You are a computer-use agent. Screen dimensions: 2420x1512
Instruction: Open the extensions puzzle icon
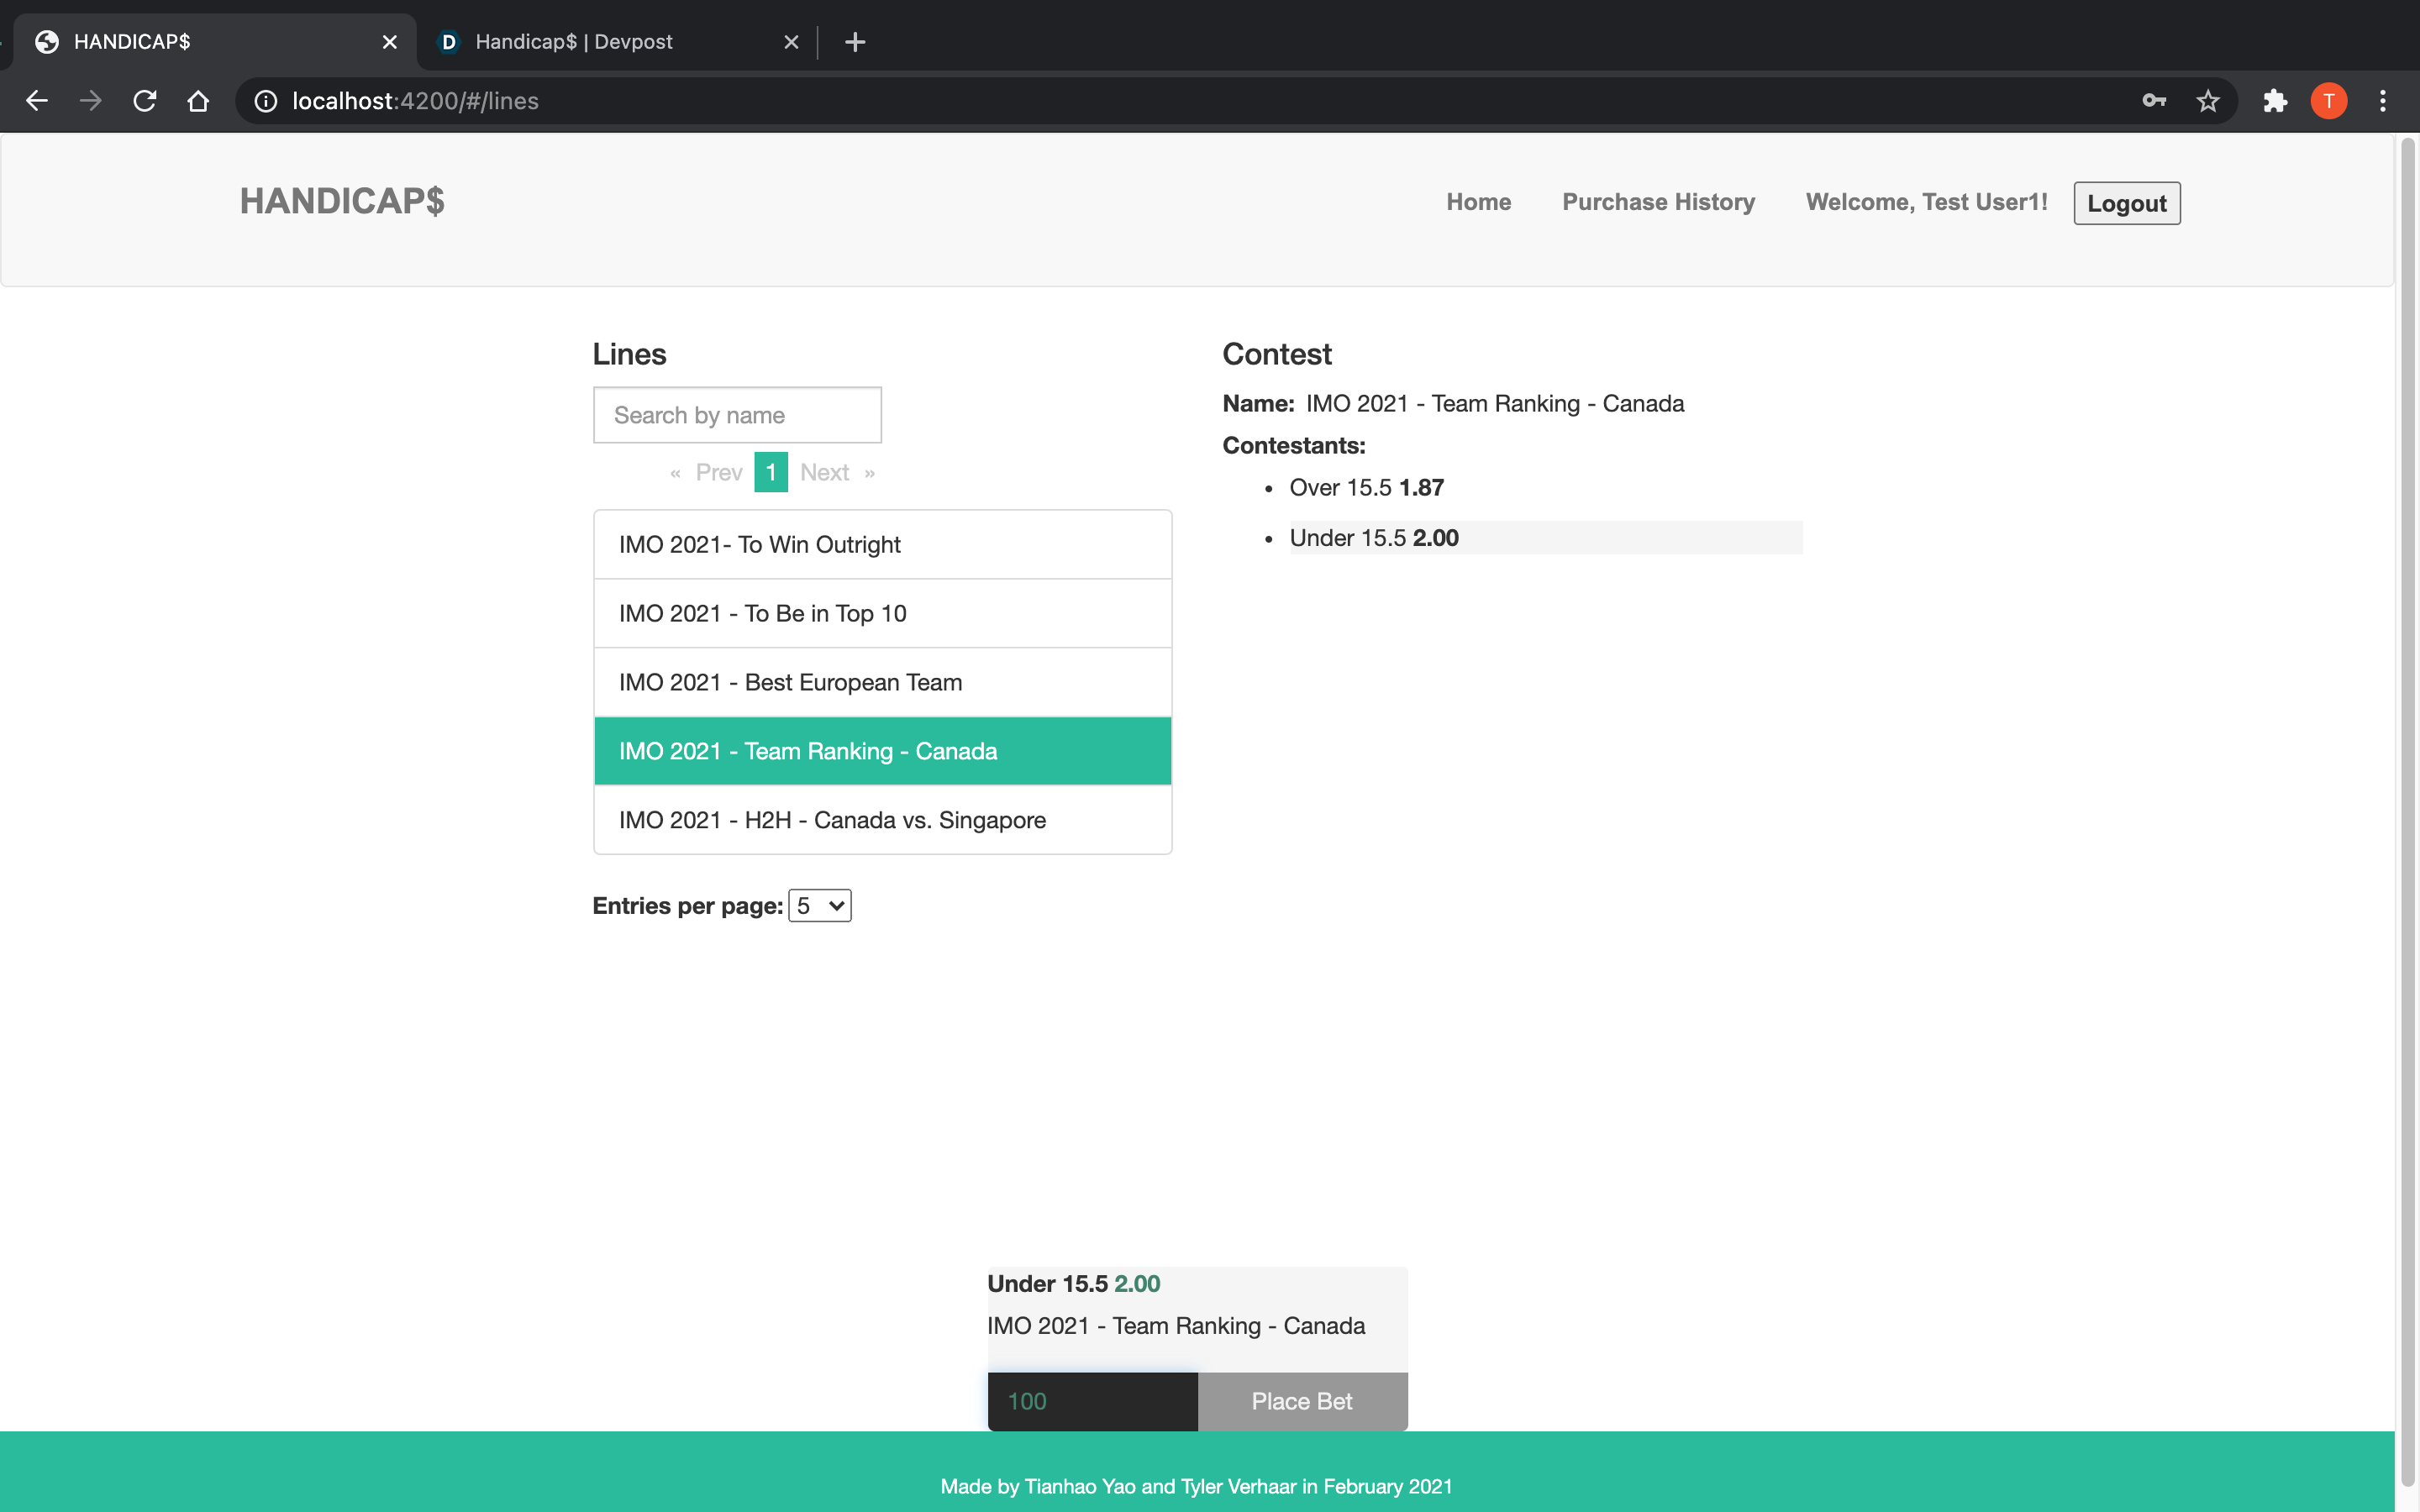coord(2275,101)
